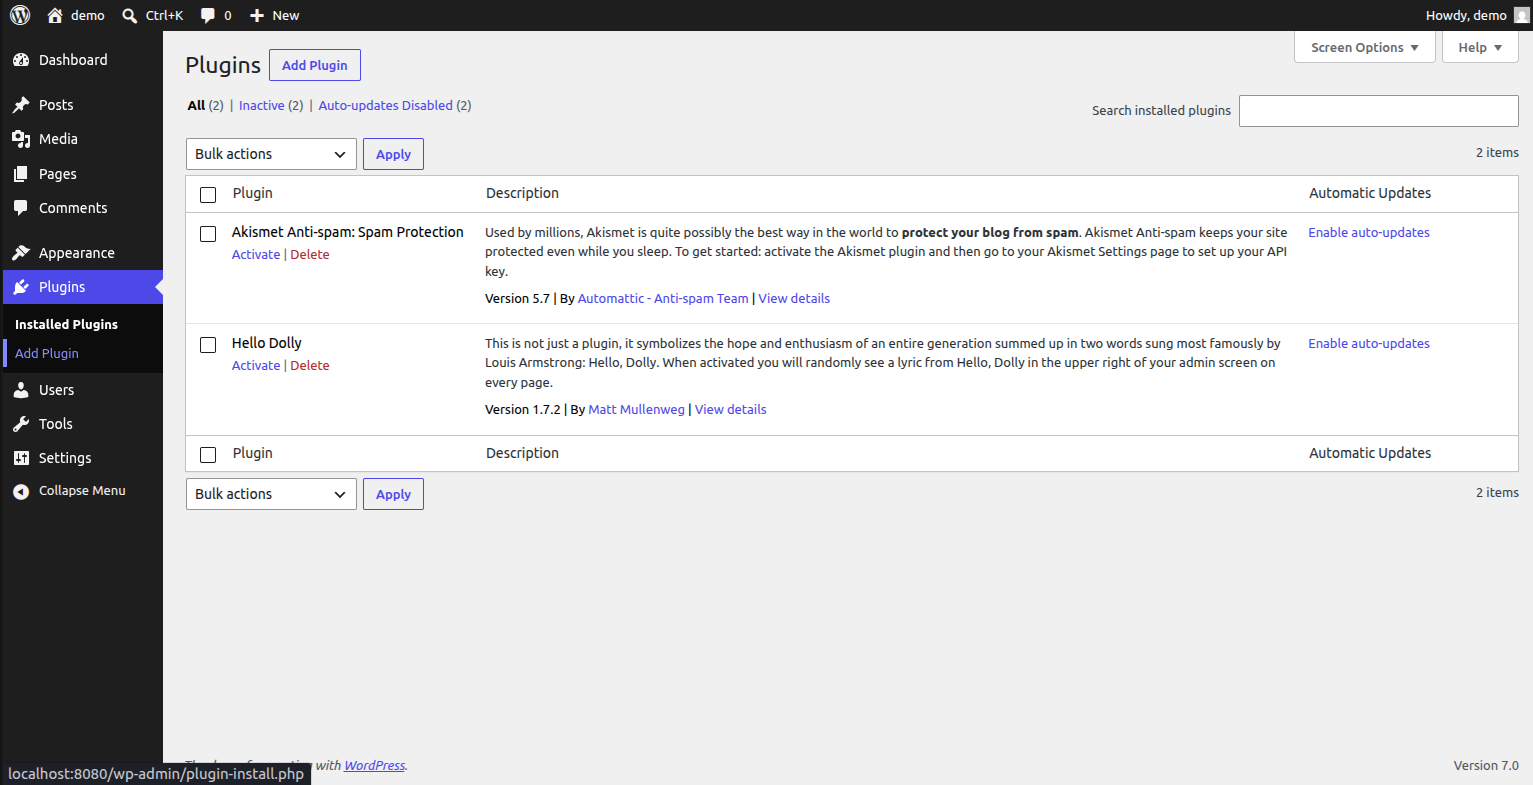The height and width of the screenshot is (785, 1533).
Task: Click the Pages menu label
Action: pyautogui.click(x=58, y=174)
